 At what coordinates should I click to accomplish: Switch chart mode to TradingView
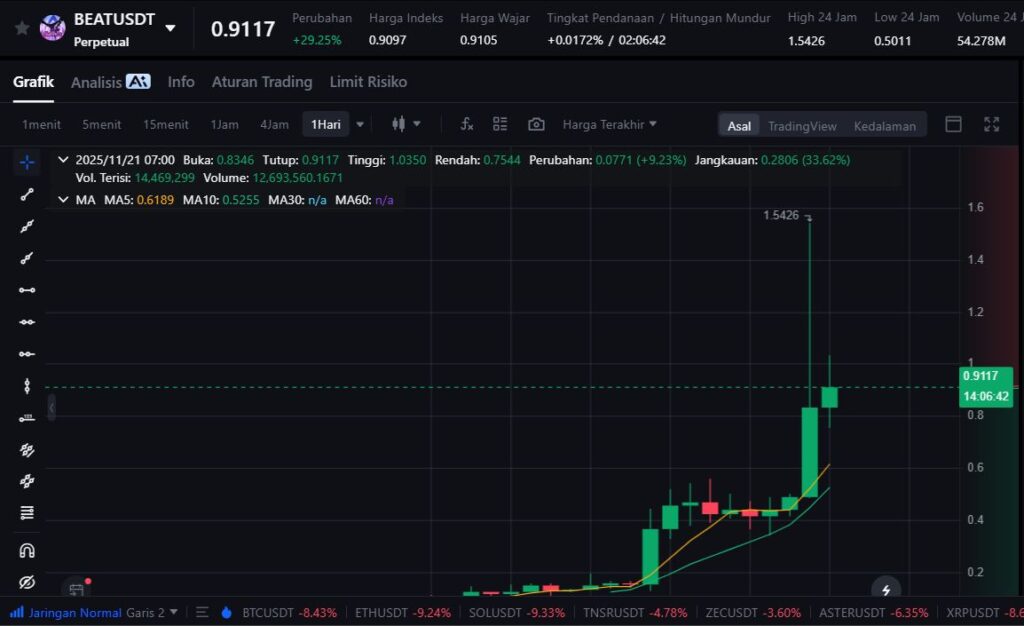[x=801, y=126]
